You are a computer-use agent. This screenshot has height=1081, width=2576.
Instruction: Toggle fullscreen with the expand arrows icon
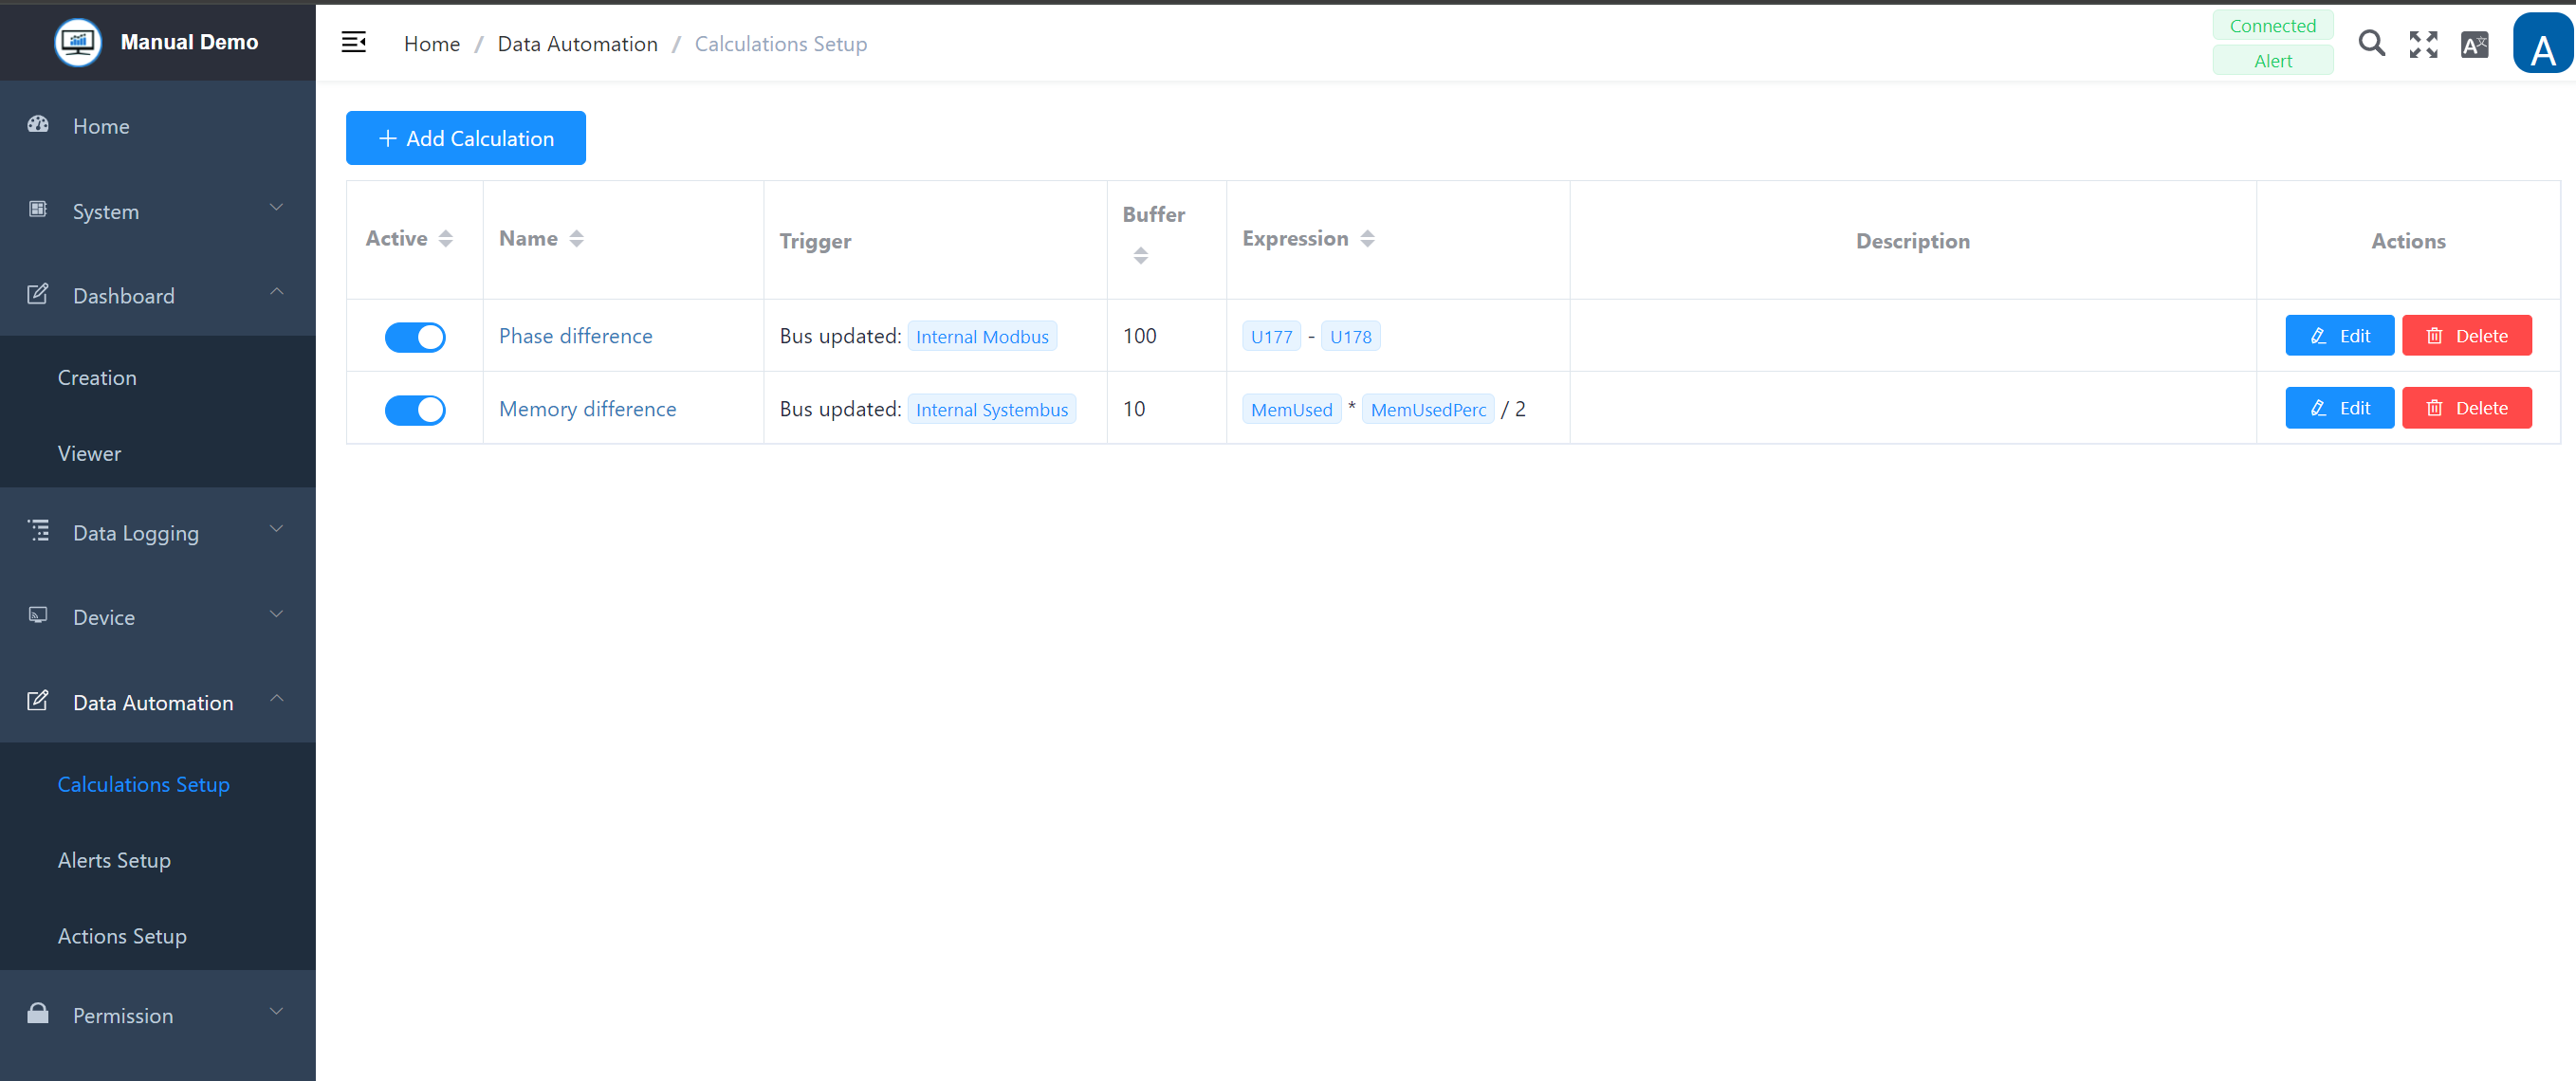[2423, 44]
